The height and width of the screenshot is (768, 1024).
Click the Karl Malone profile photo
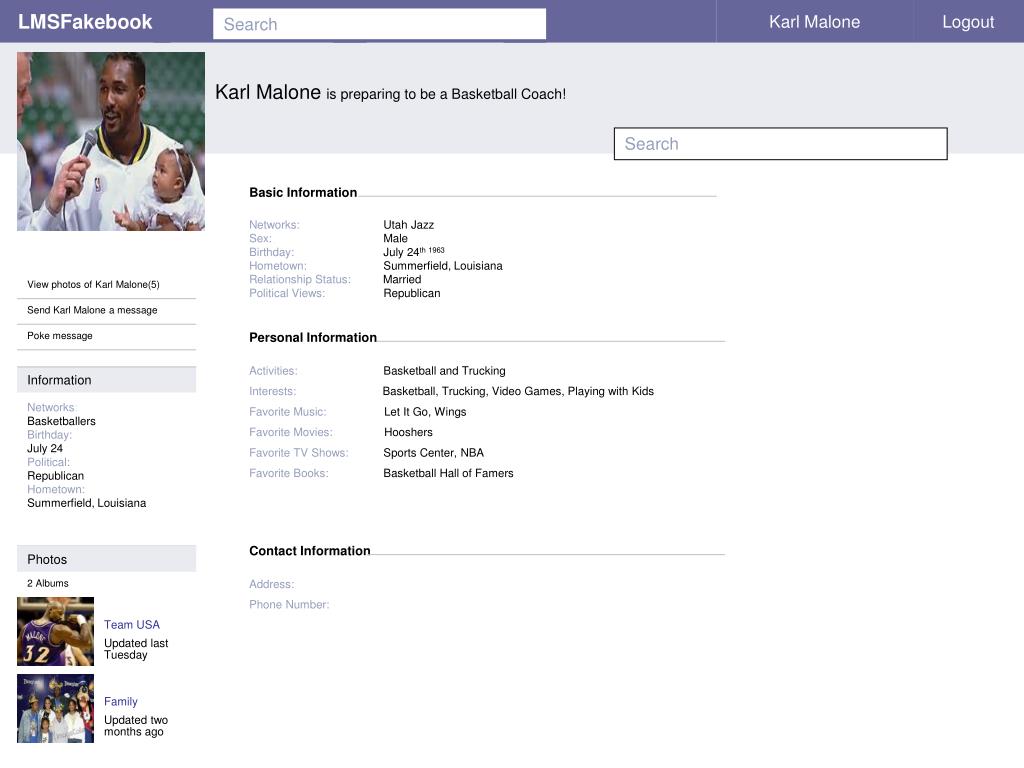tap(111, 141)
